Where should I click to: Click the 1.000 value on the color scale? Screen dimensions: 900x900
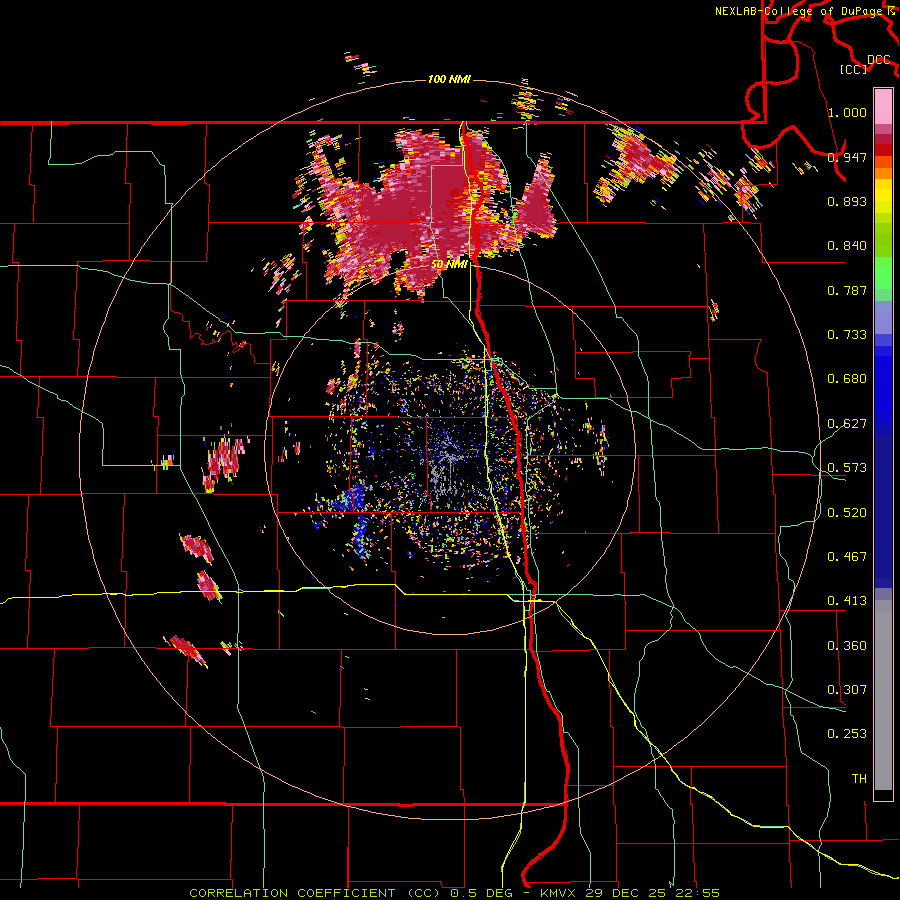coord(847,112)
